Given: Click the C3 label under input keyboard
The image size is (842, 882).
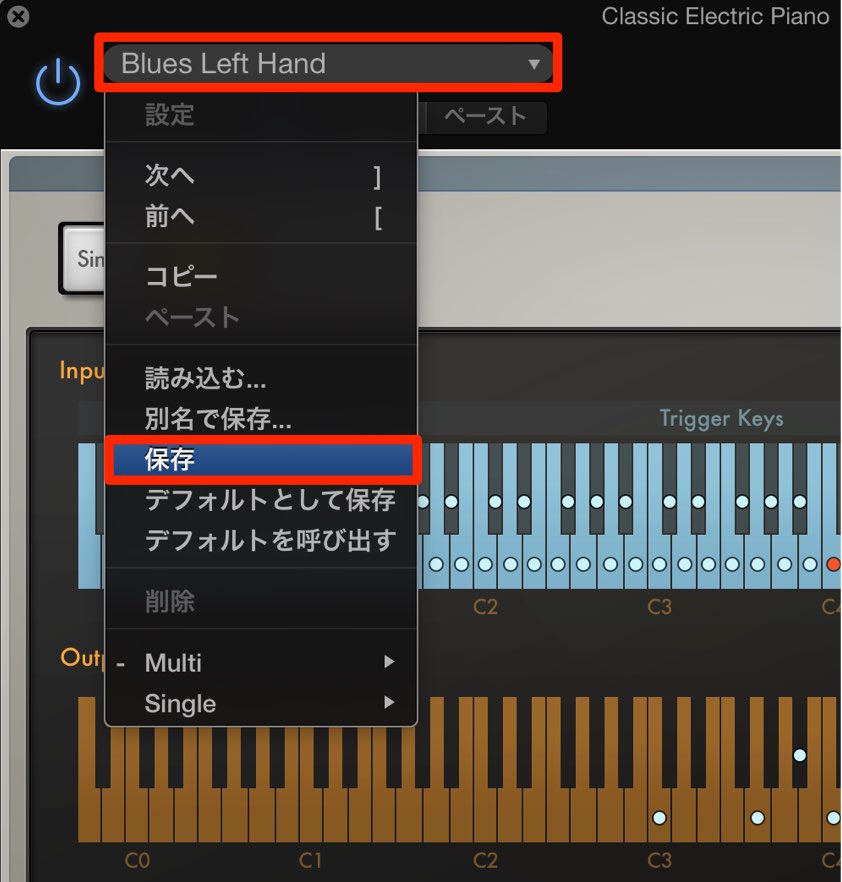Looking at the screenshot, I should 659,607.
